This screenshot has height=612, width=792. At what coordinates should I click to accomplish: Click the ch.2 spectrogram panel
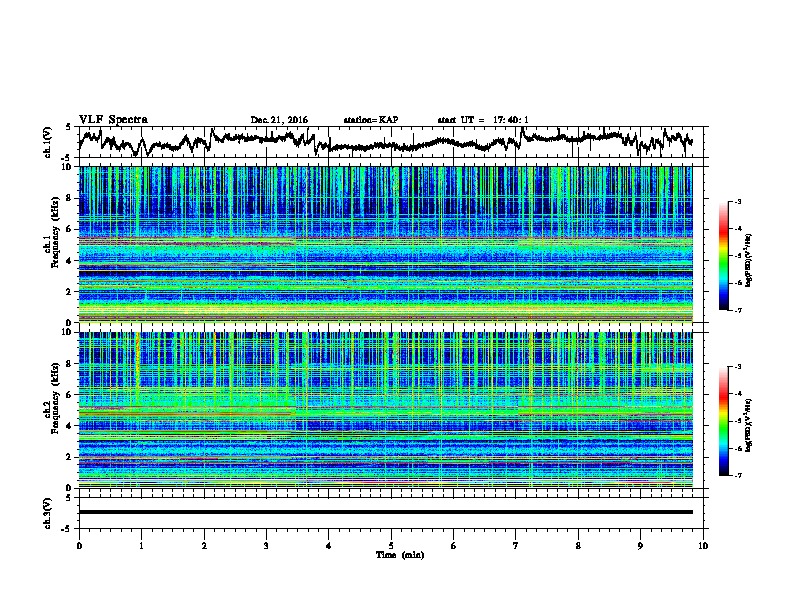[385, 410]
